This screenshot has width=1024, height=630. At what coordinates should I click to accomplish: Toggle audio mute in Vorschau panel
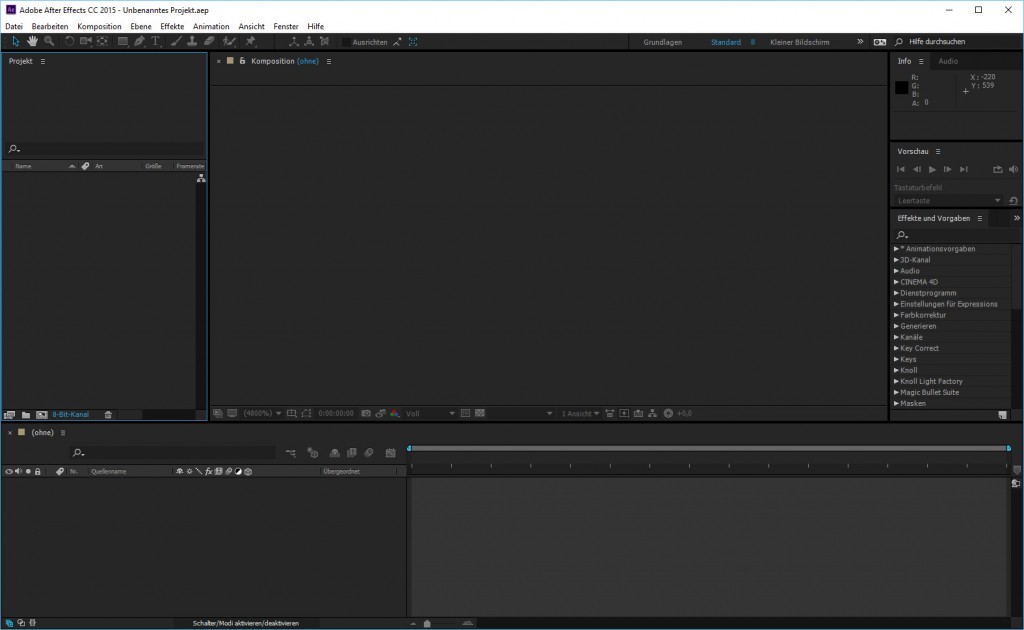pos(1013,170)
